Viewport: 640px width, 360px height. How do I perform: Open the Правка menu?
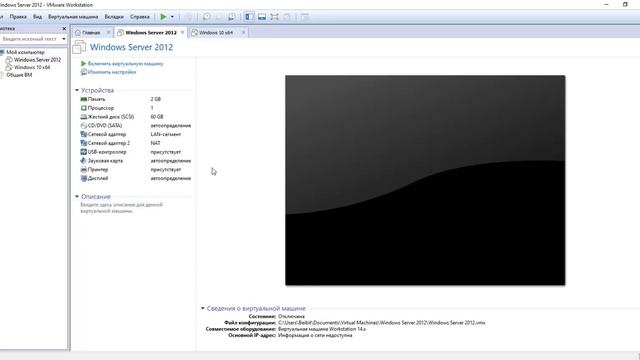[x=18, y=17]
